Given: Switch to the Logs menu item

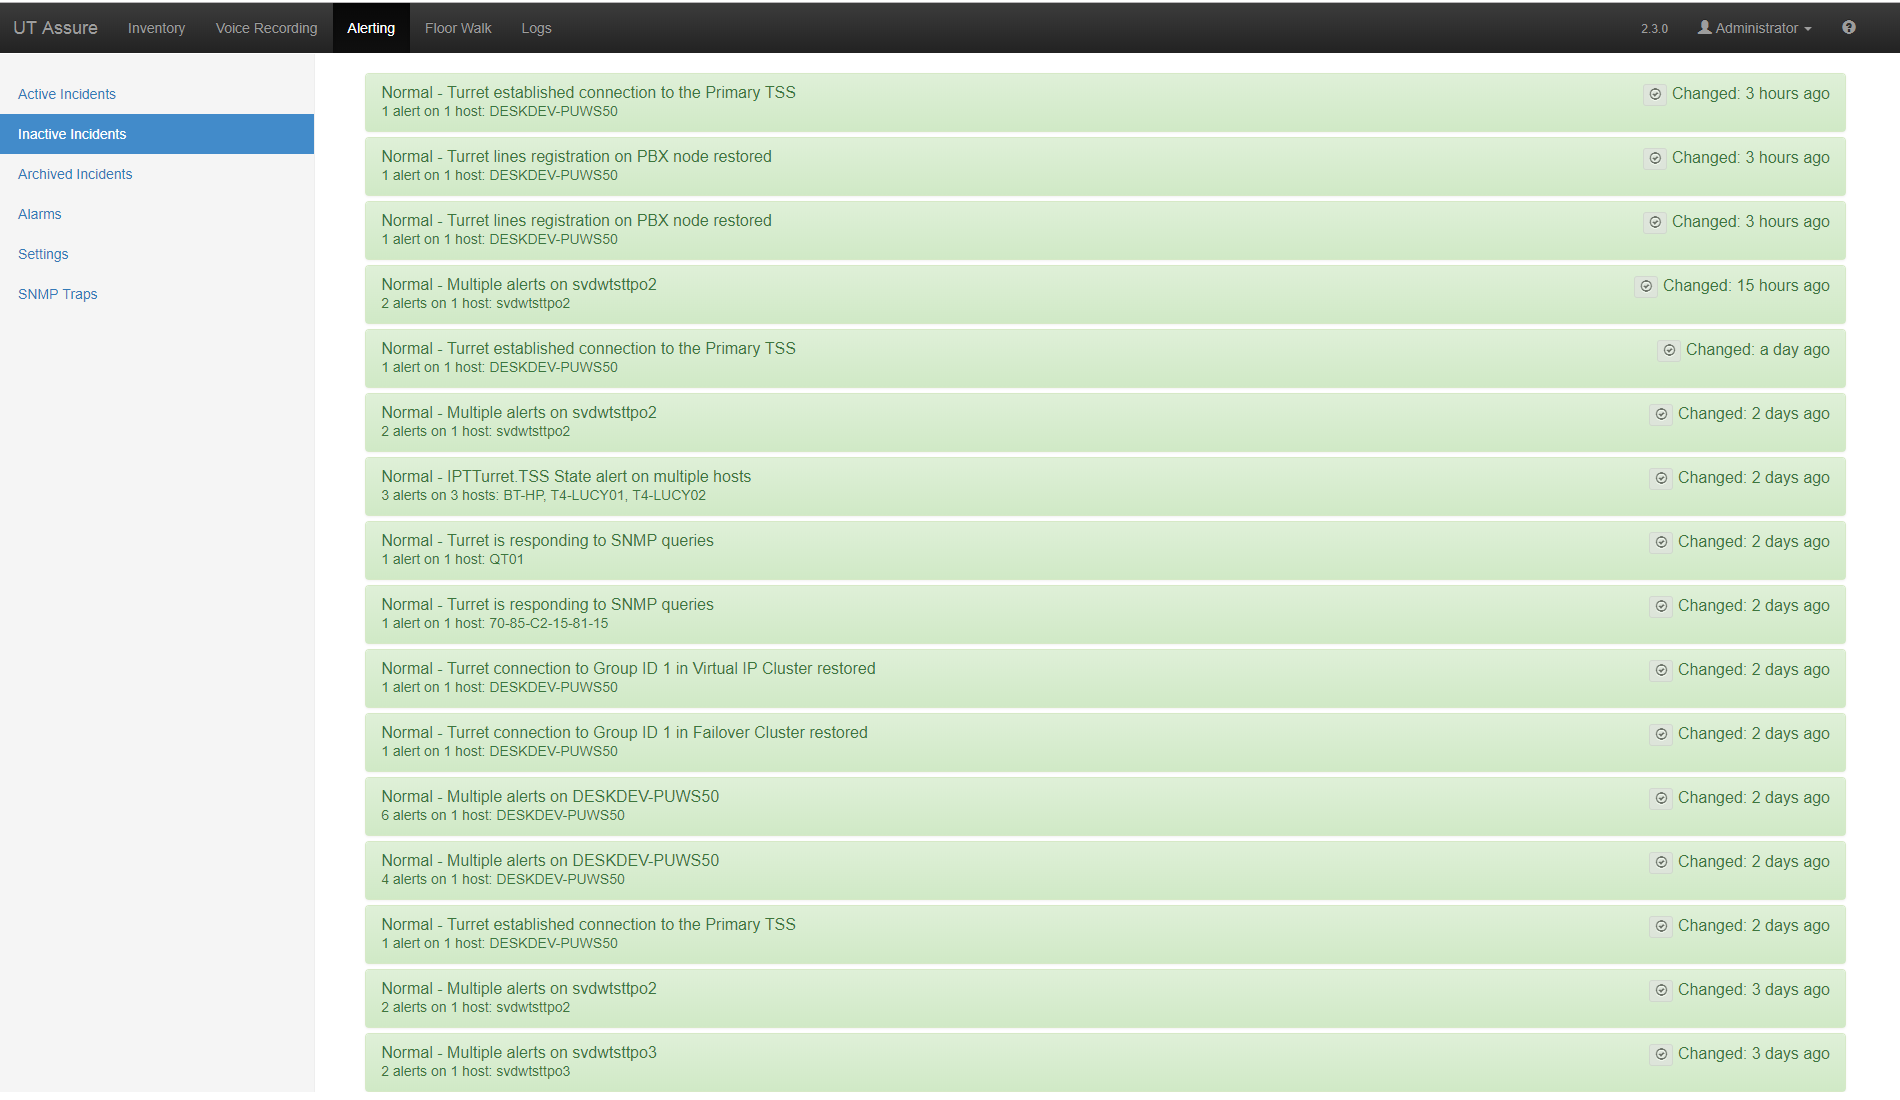Looking at the screenshot, I should pos(536,28).
